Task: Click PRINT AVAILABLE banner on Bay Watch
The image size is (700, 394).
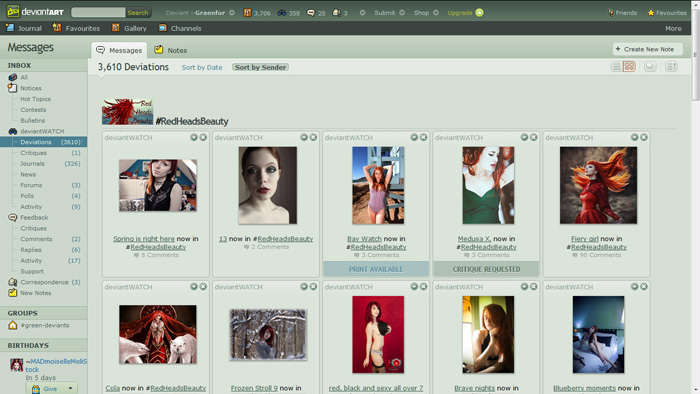Action: (376, 269)
